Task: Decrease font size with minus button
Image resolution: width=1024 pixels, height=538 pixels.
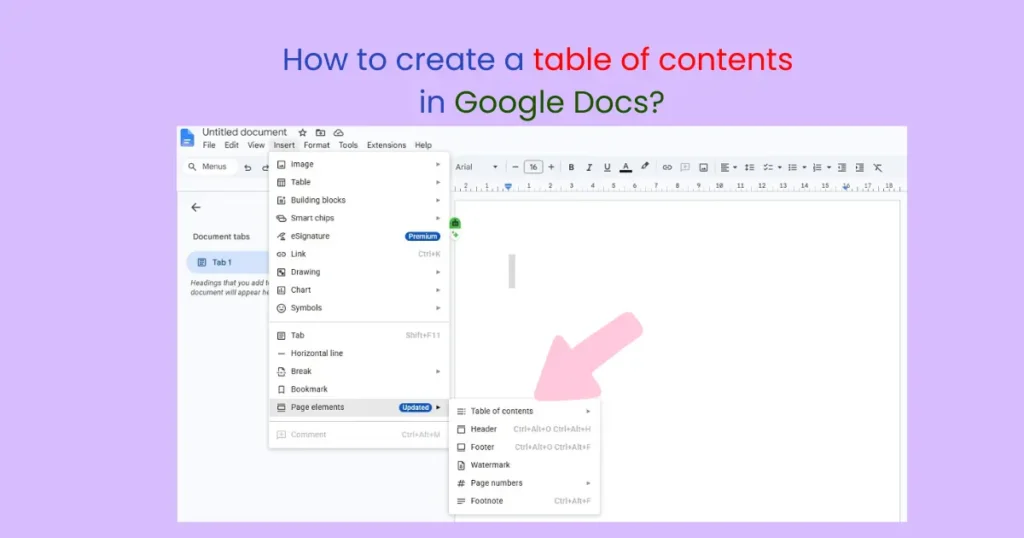Action: (x=515, y=167)
